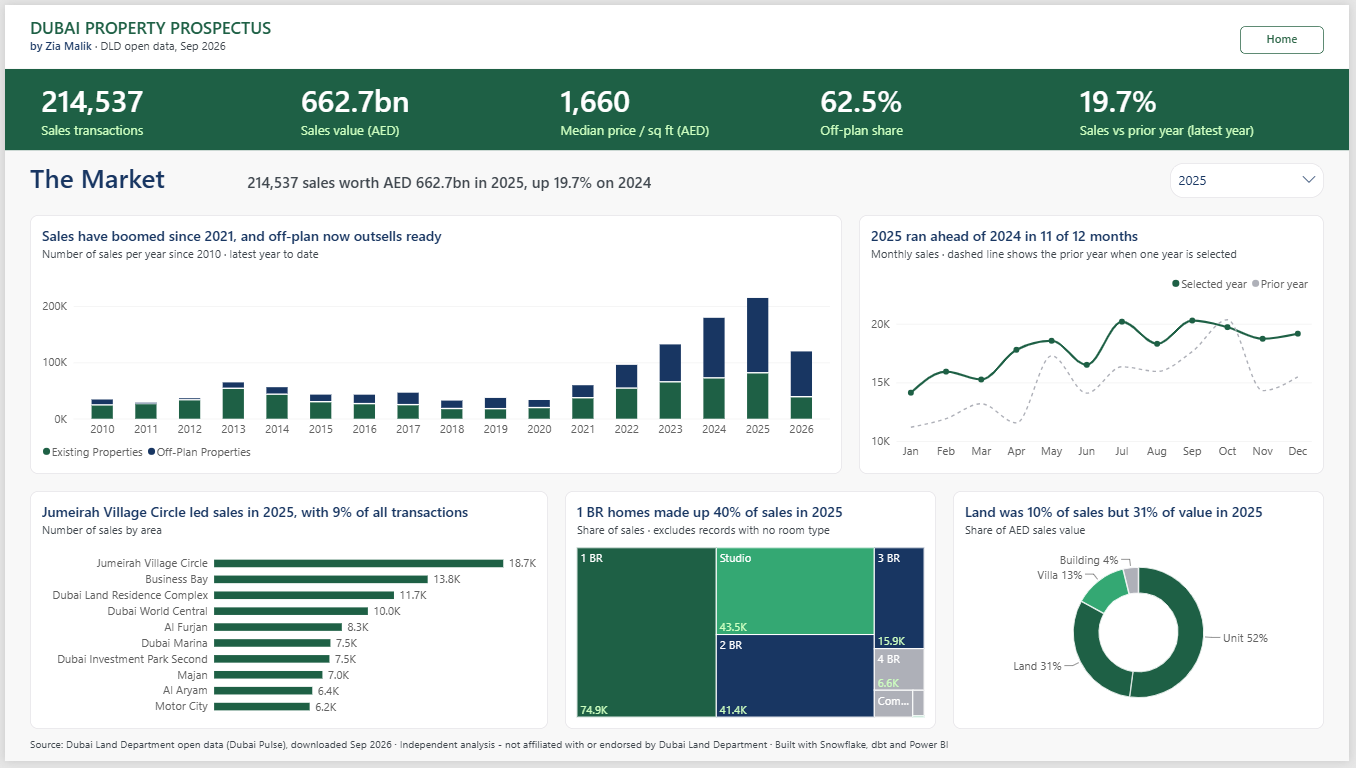Select the existing-properties segment of the 2024 bar
Screen dimensions: 1356x768
pyautogui.click(x=714, y=398)
